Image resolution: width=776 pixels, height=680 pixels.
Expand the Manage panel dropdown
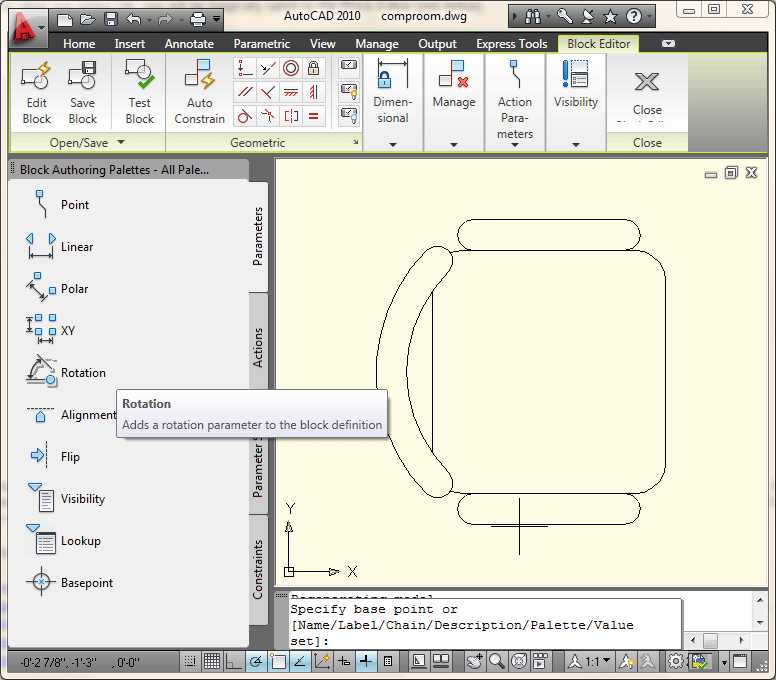pyautogui.click(x=454, y=145)
